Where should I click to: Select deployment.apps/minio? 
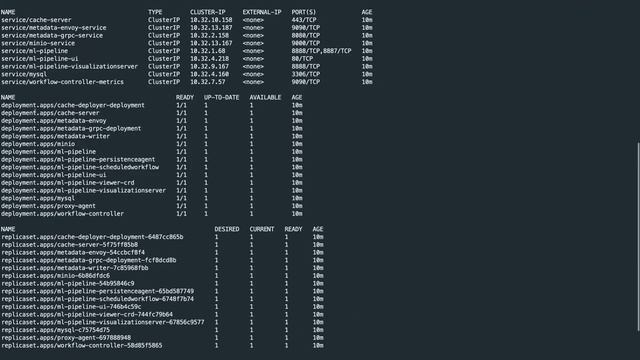coord(38,144)
